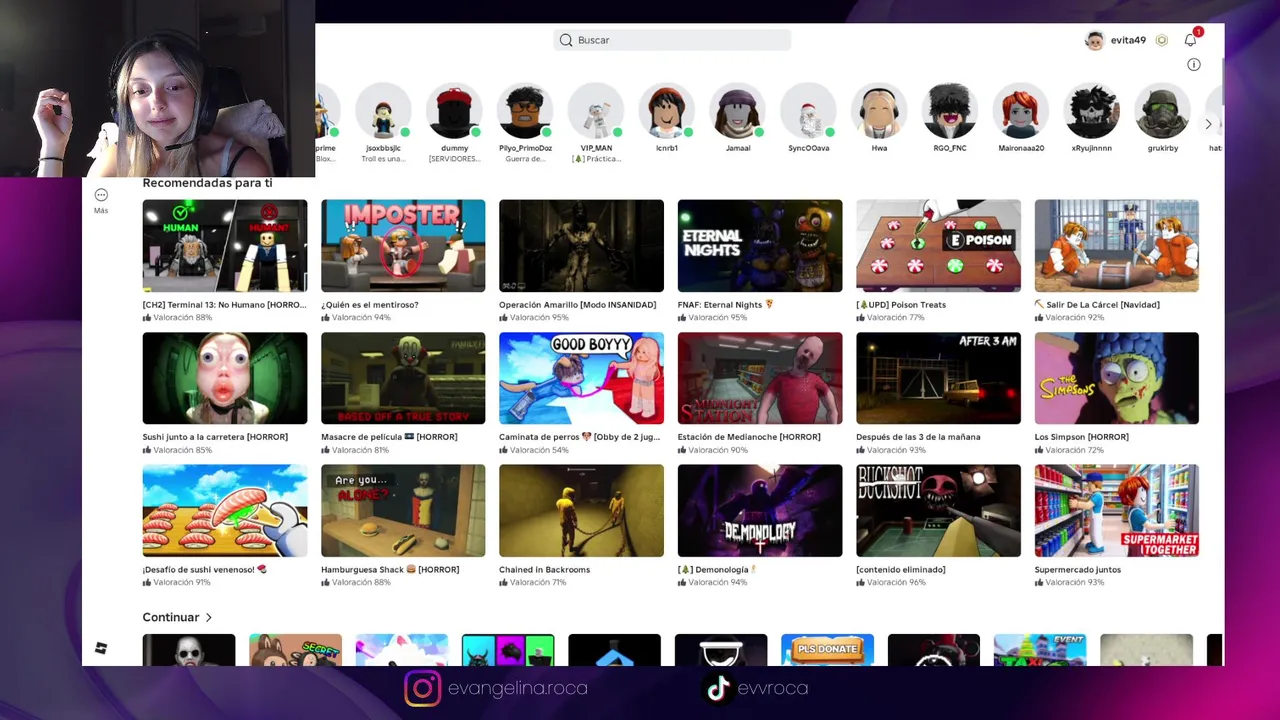Open friend dummy avatar
The height and width of the screenshot is (720, 1280).
(454, 111)
